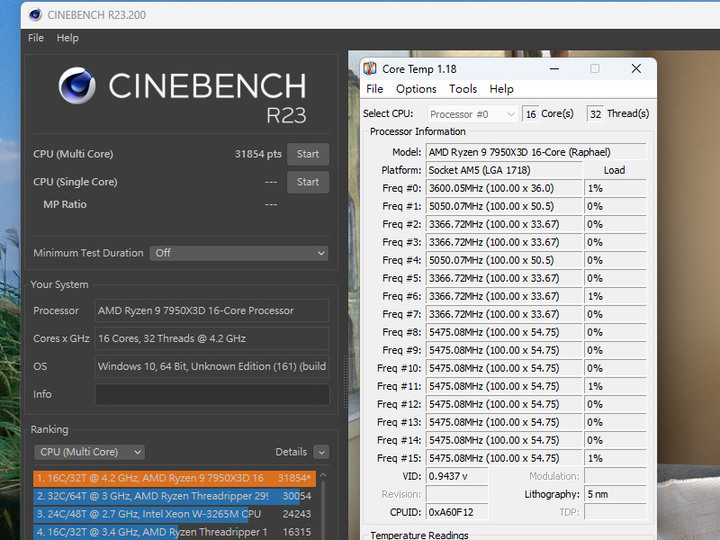The width and height of the screenshot is (720, 540).
Task: Click the Freq #6 load percentage
Action: tap(615, 296)
